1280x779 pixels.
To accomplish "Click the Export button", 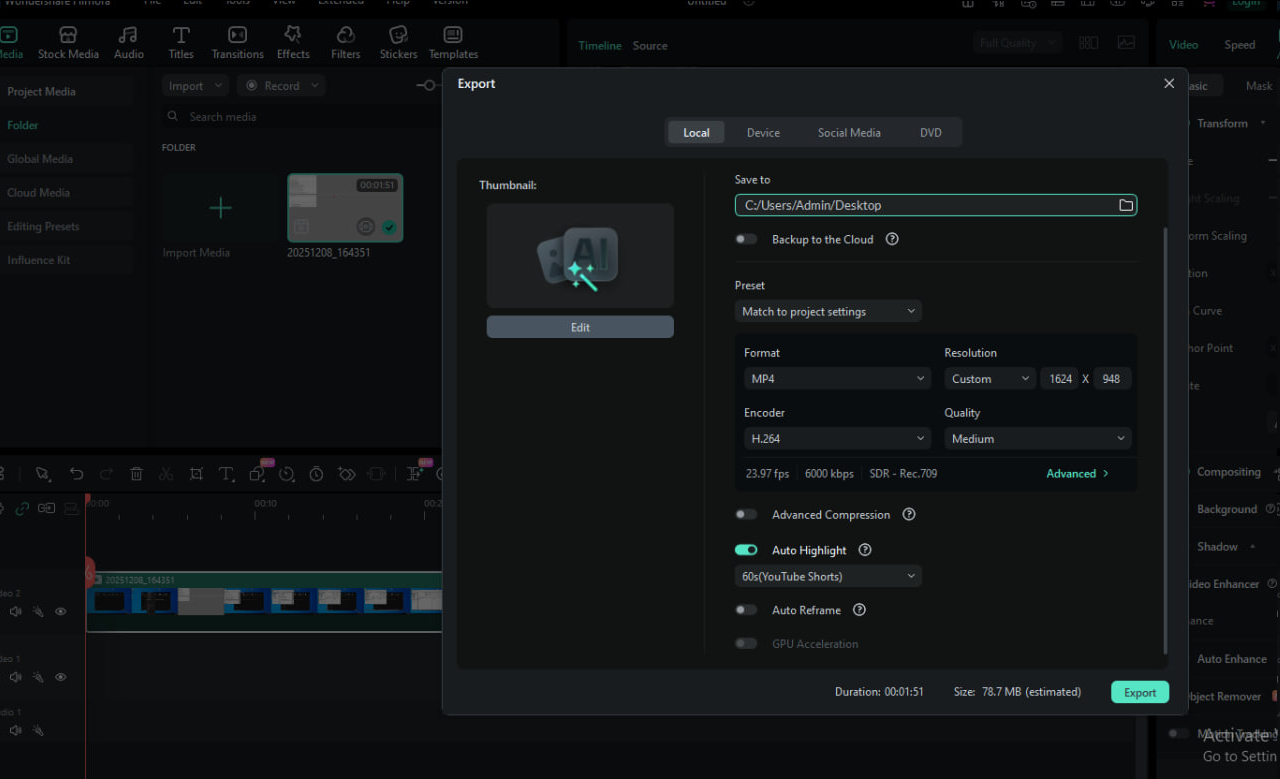I will click(1140, 692).
